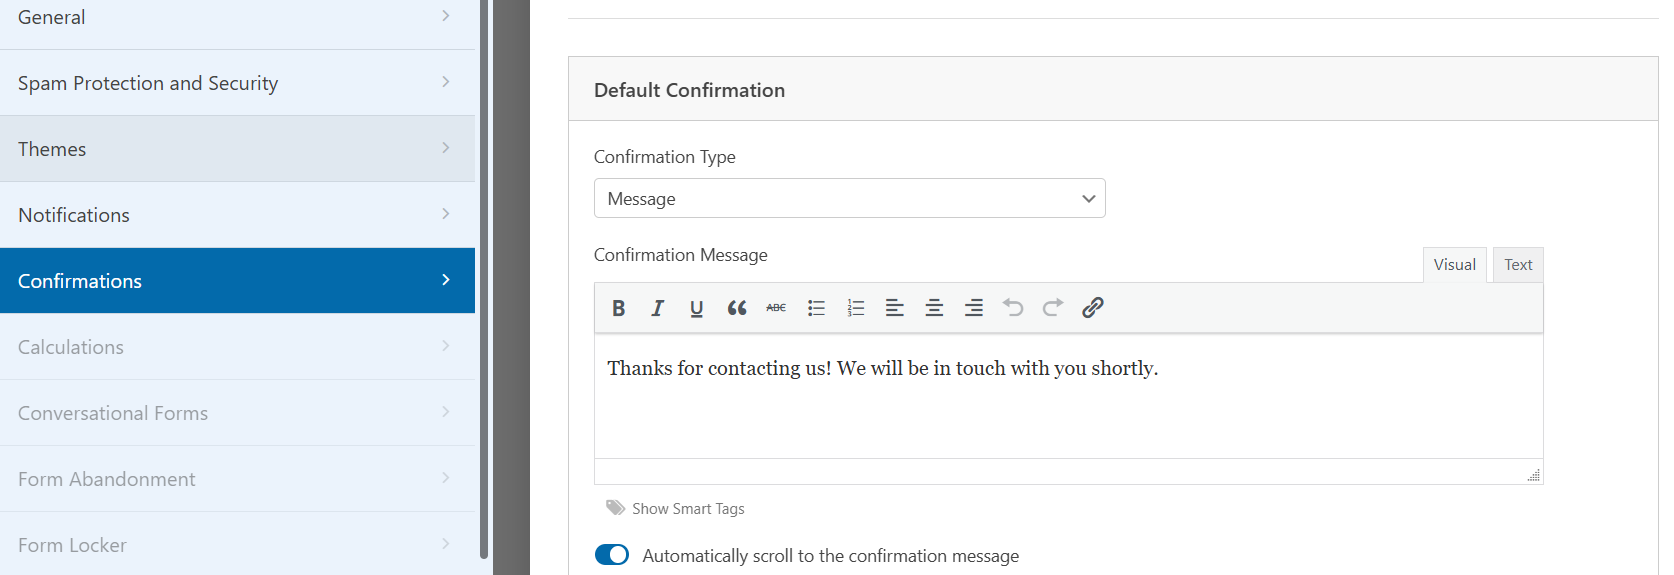Click the sidebar vertical scrollbar
The image size is (1674, 575).
click(484, 278)
